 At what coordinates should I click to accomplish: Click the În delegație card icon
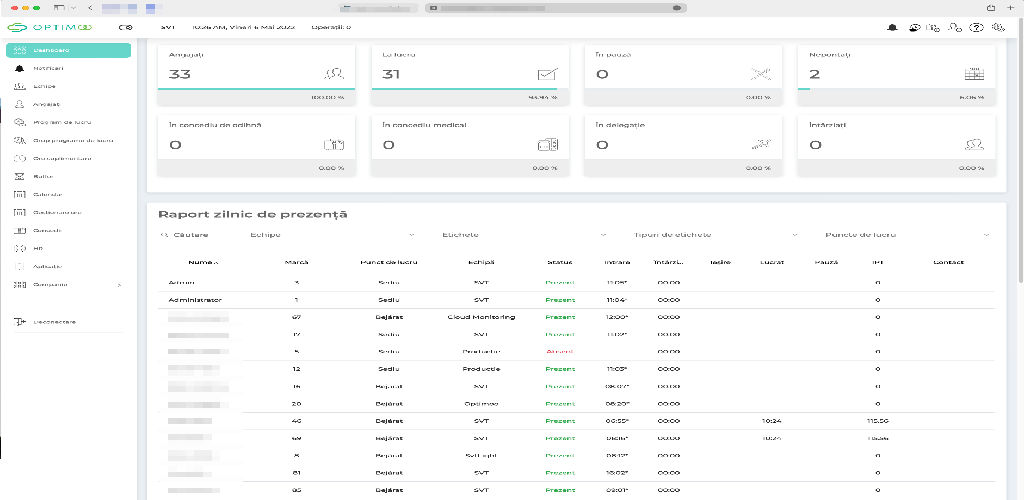tap(760, 145)
